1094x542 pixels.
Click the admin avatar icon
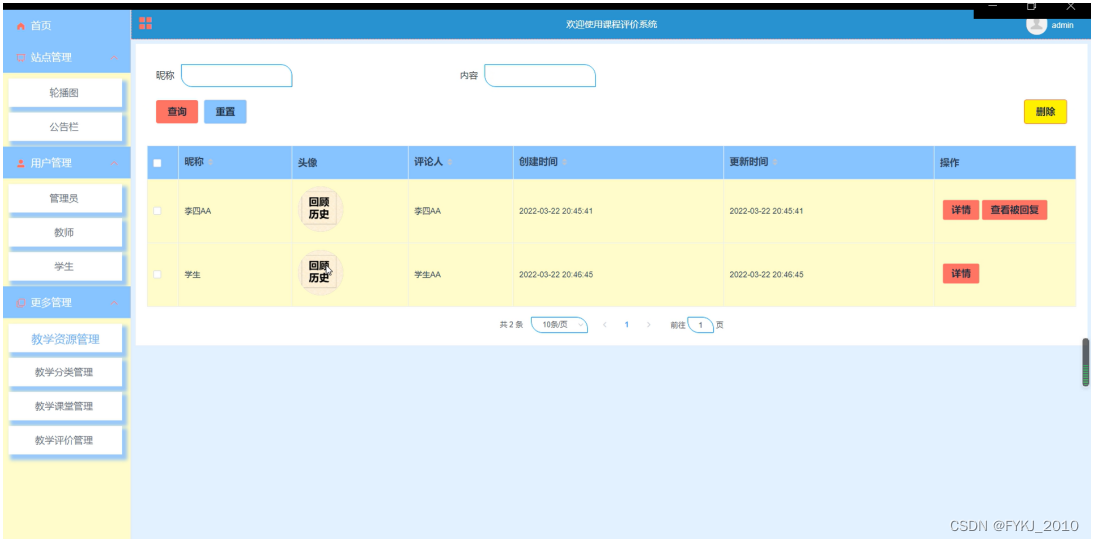pyautogui.click(x=1036, y=25)
